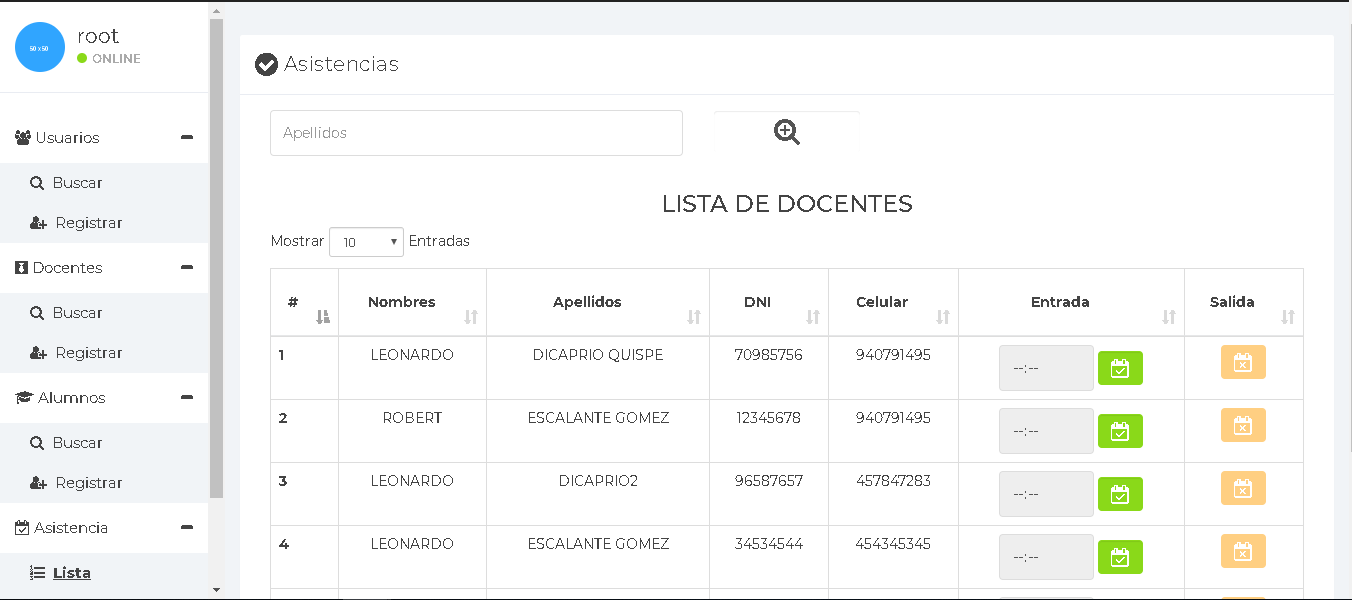Collapse the Docentes sidebar section
1352x600 pixels.
[186, 268]
